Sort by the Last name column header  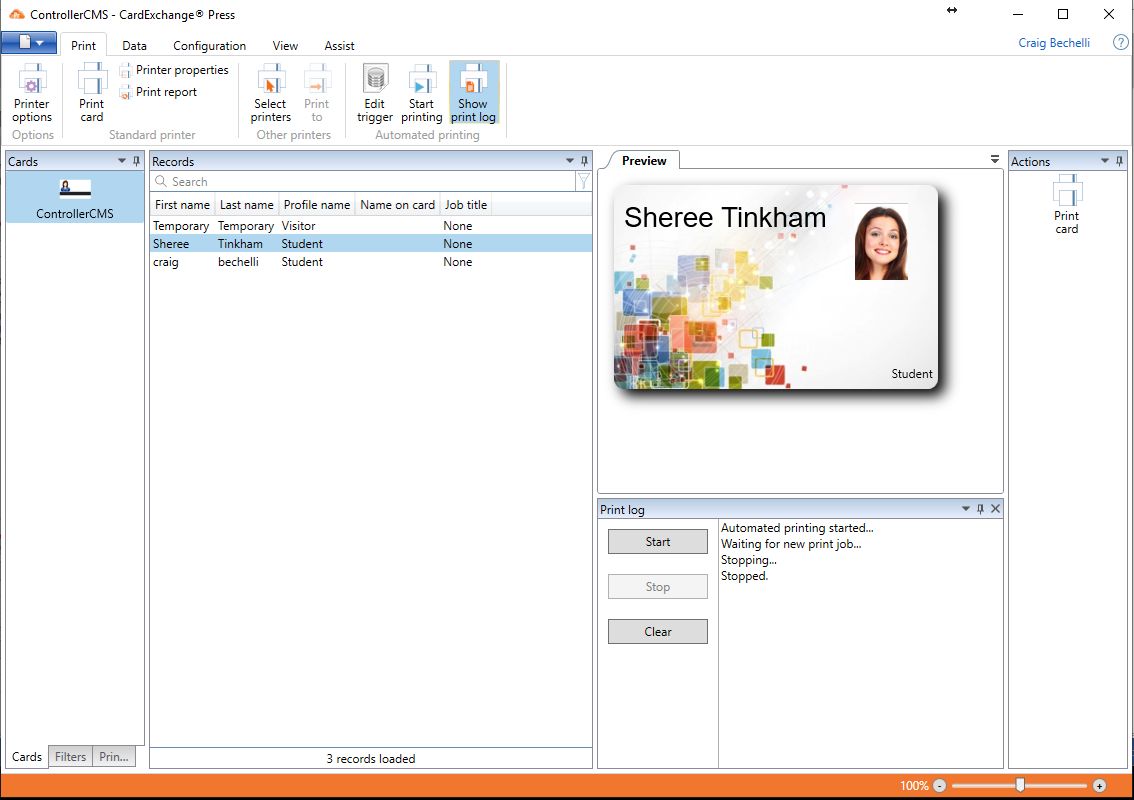click(x=247, y=205)
